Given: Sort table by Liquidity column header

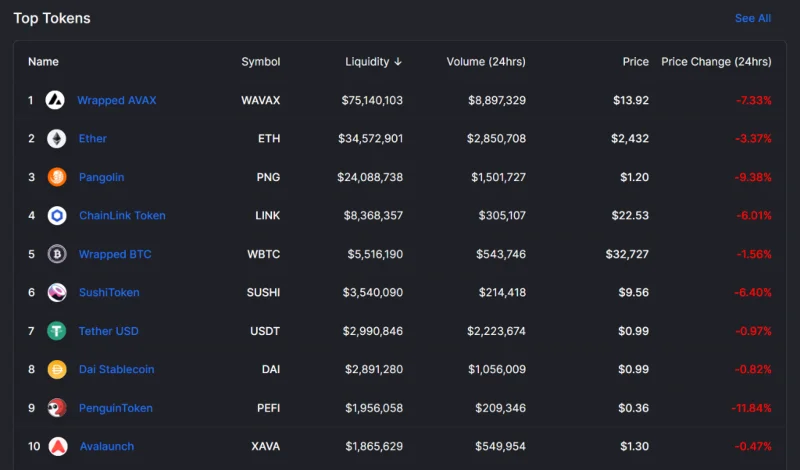Looking at the screenshot, I should [x=367, y=62].
